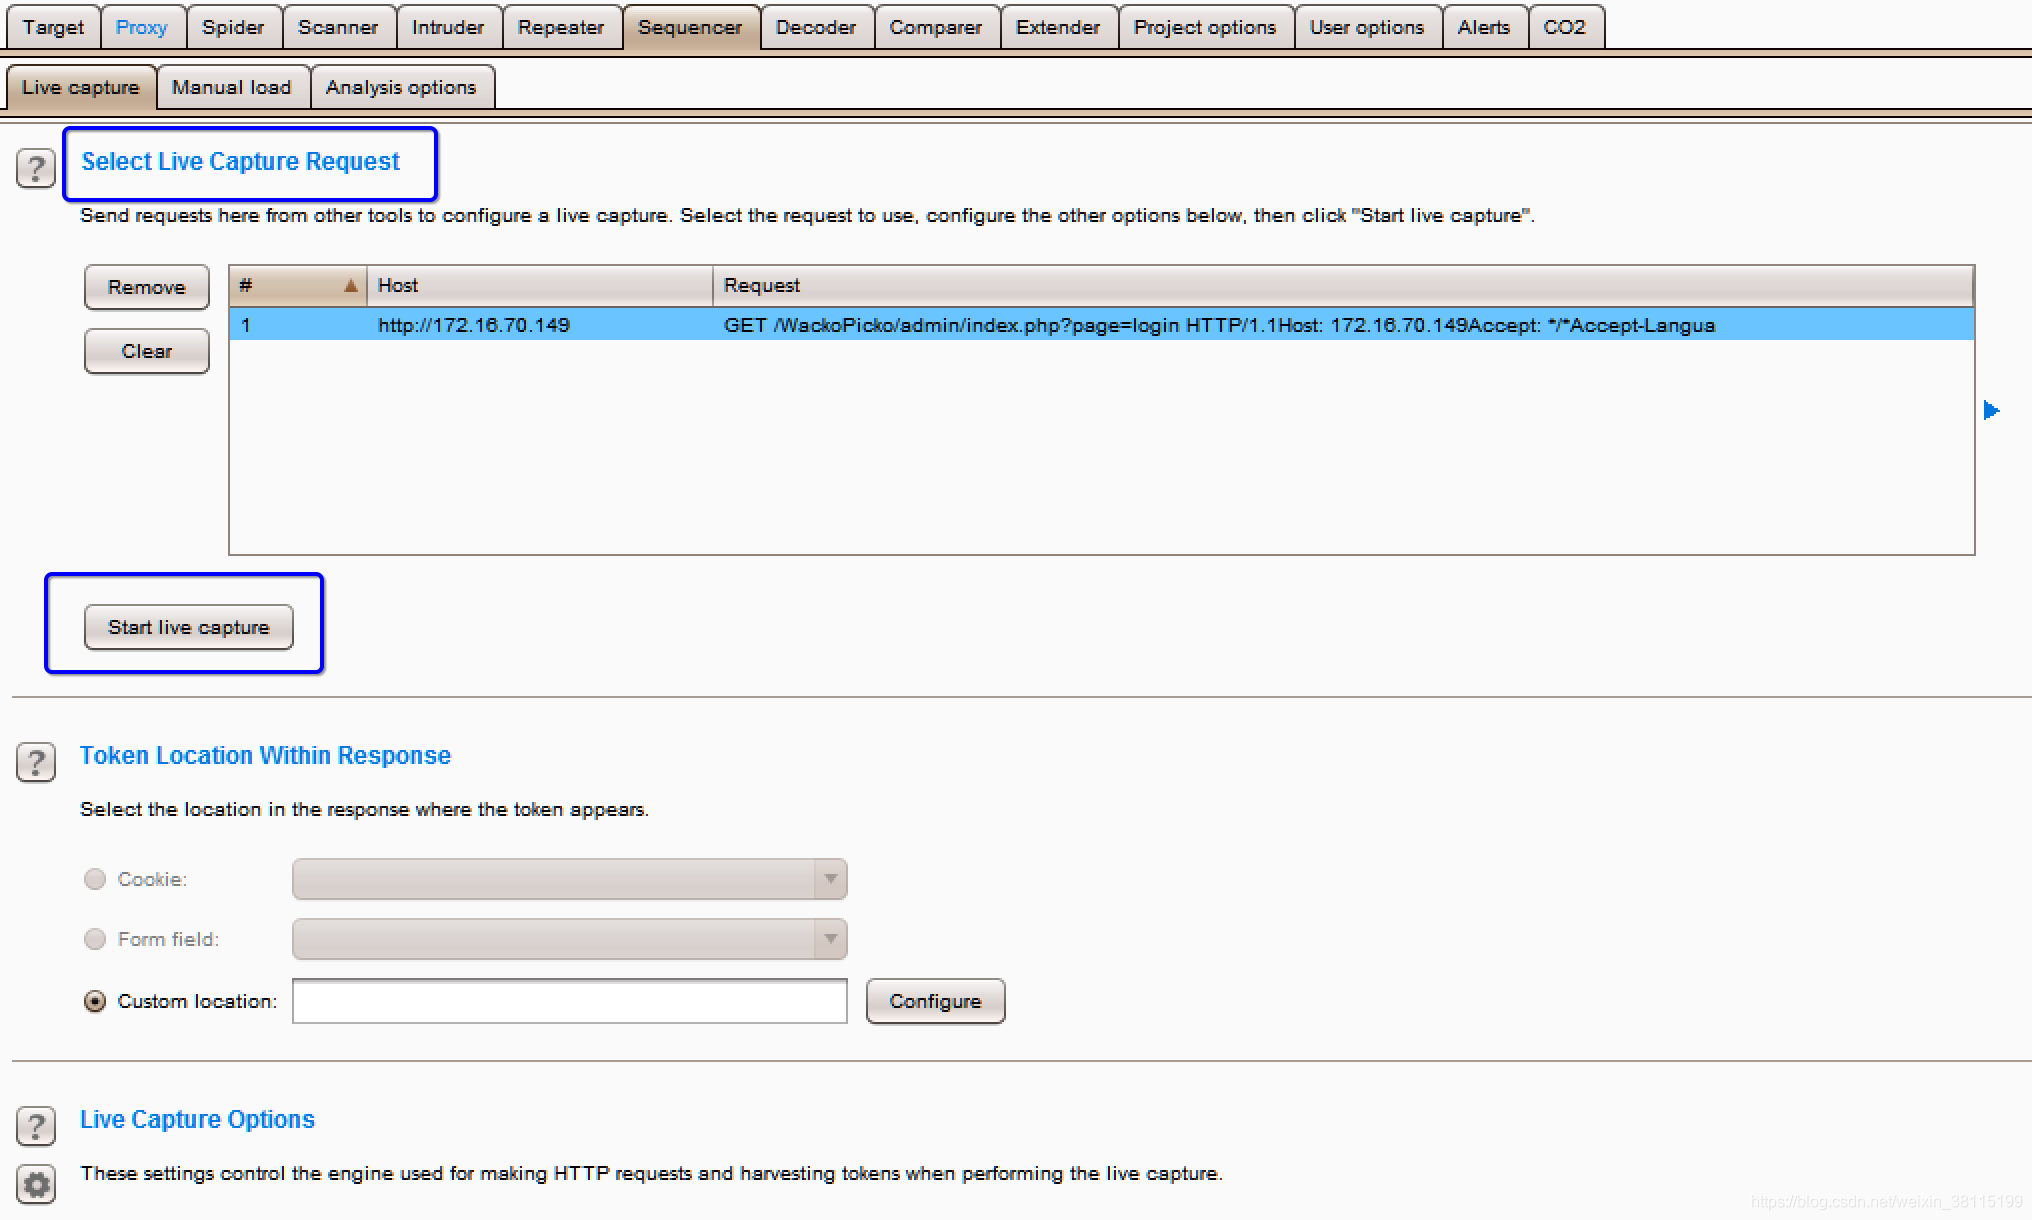Open the Form field dropdown list

(x=829, y=939)
